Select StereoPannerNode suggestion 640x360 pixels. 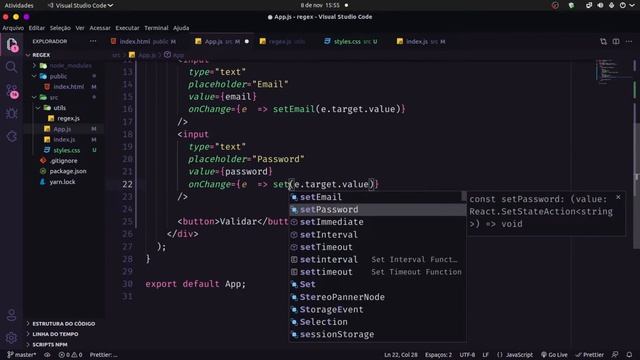pos(377,297)
